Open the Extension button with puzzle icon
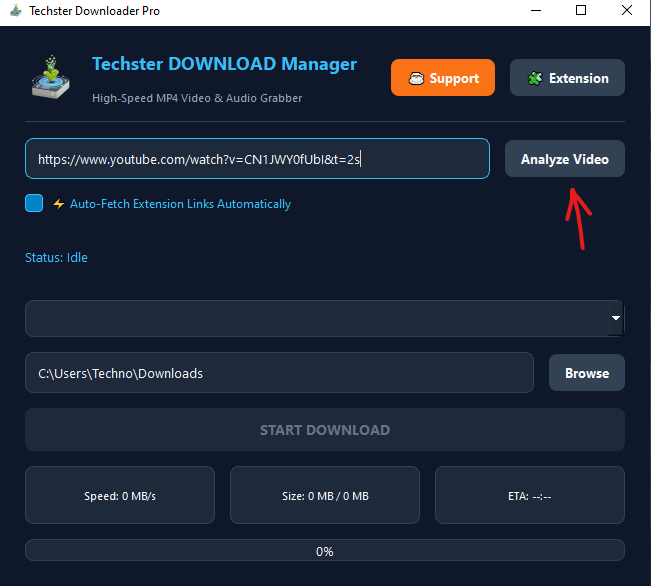 (567, 78)
